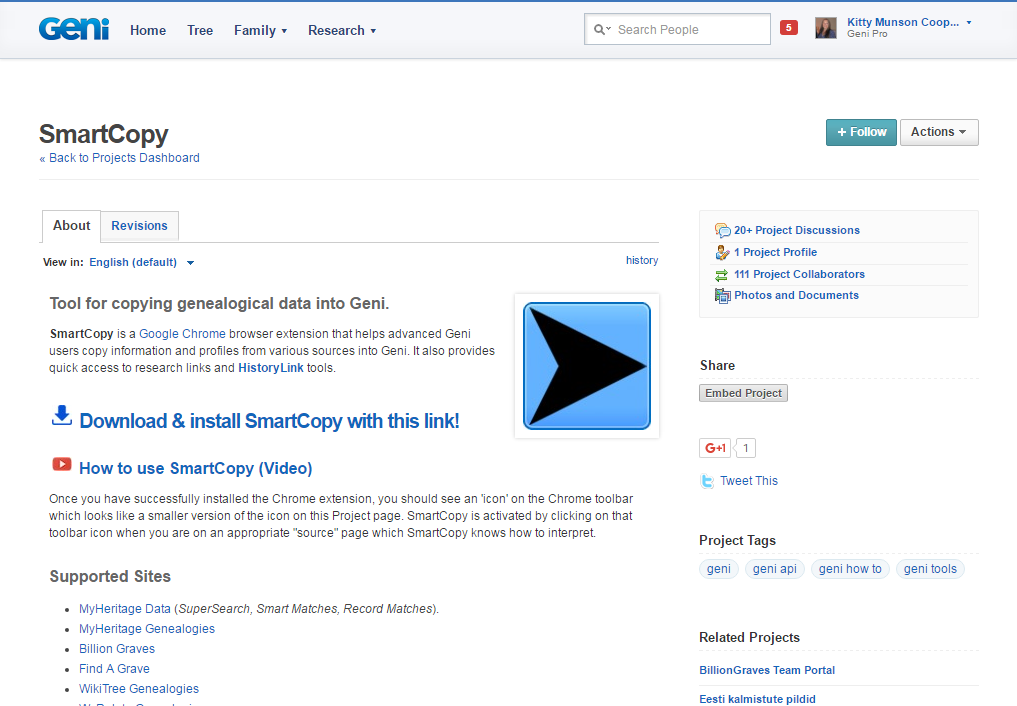The image size is (1017, 706).
Task: Open Eesti kalmistute pildid related project
Action: [757, 699]
